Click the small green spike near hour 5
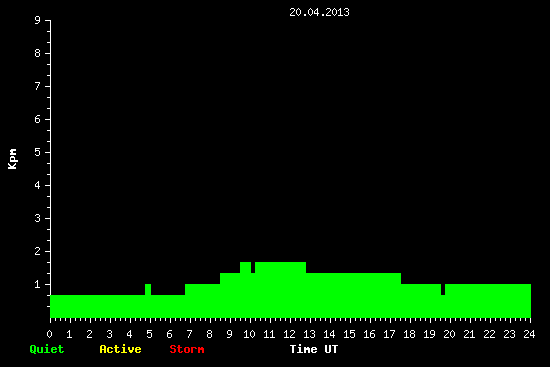 pos(148,289)
